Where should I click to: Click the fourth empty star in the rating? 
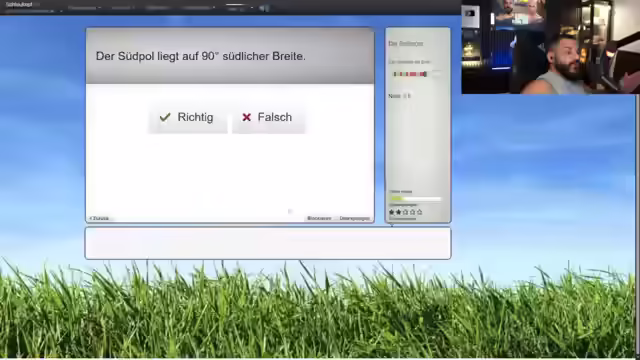tap(413, 212)
